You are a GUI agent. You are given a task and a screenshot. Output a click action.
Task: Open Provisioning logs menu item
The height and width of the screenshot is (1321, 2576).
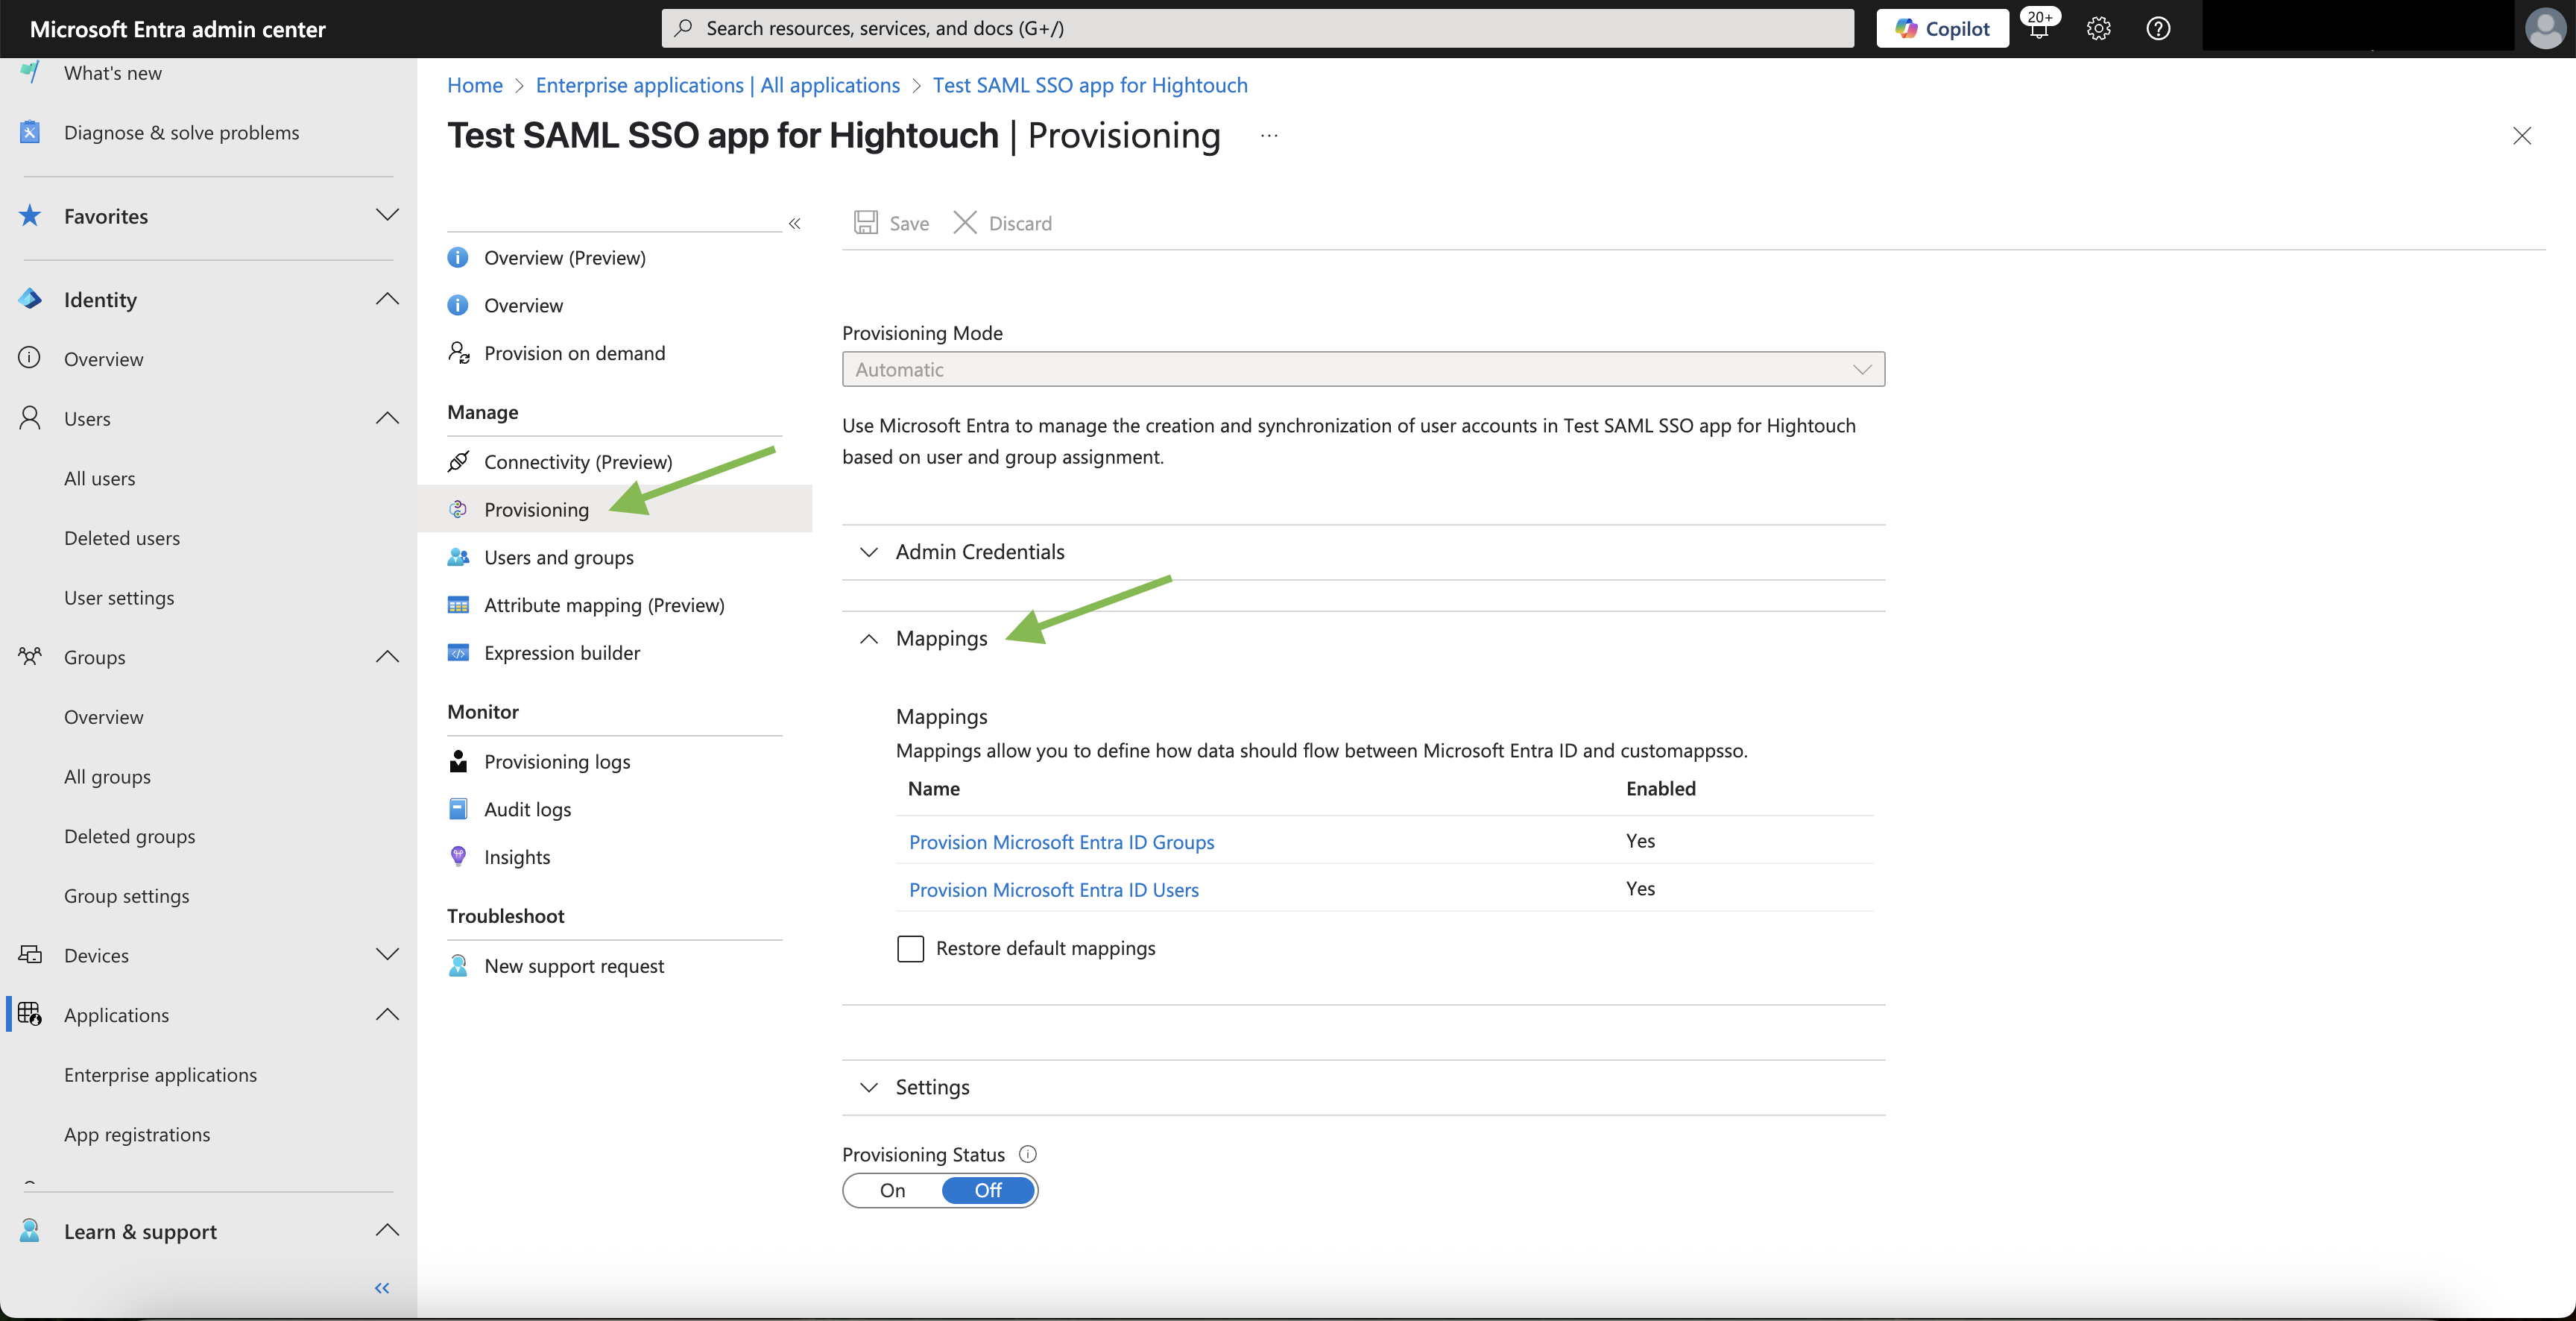click(557, 762)
